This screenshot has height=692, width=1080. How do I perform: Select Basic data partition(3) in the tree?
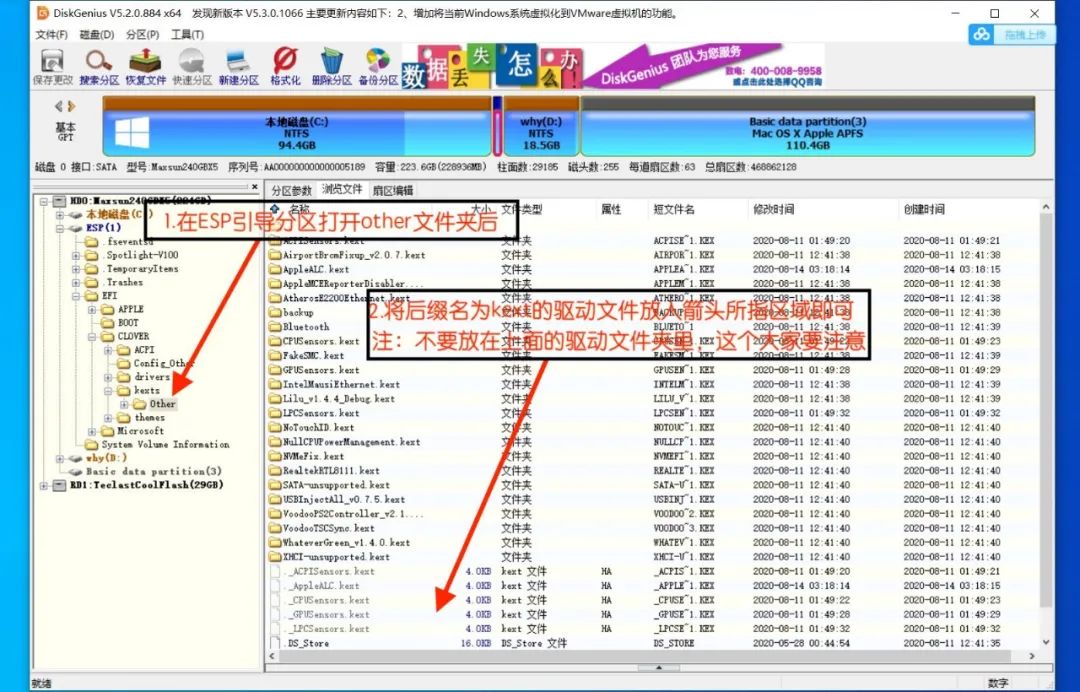pos(154,472)
